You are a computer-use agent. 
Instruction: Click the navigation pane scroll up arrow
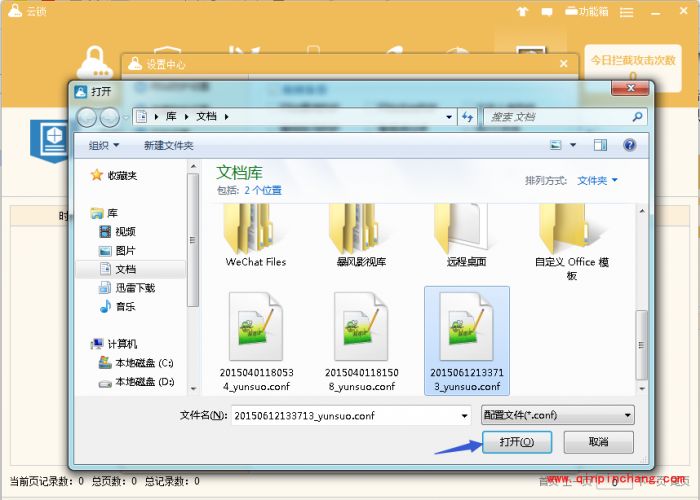coord(193,167)
